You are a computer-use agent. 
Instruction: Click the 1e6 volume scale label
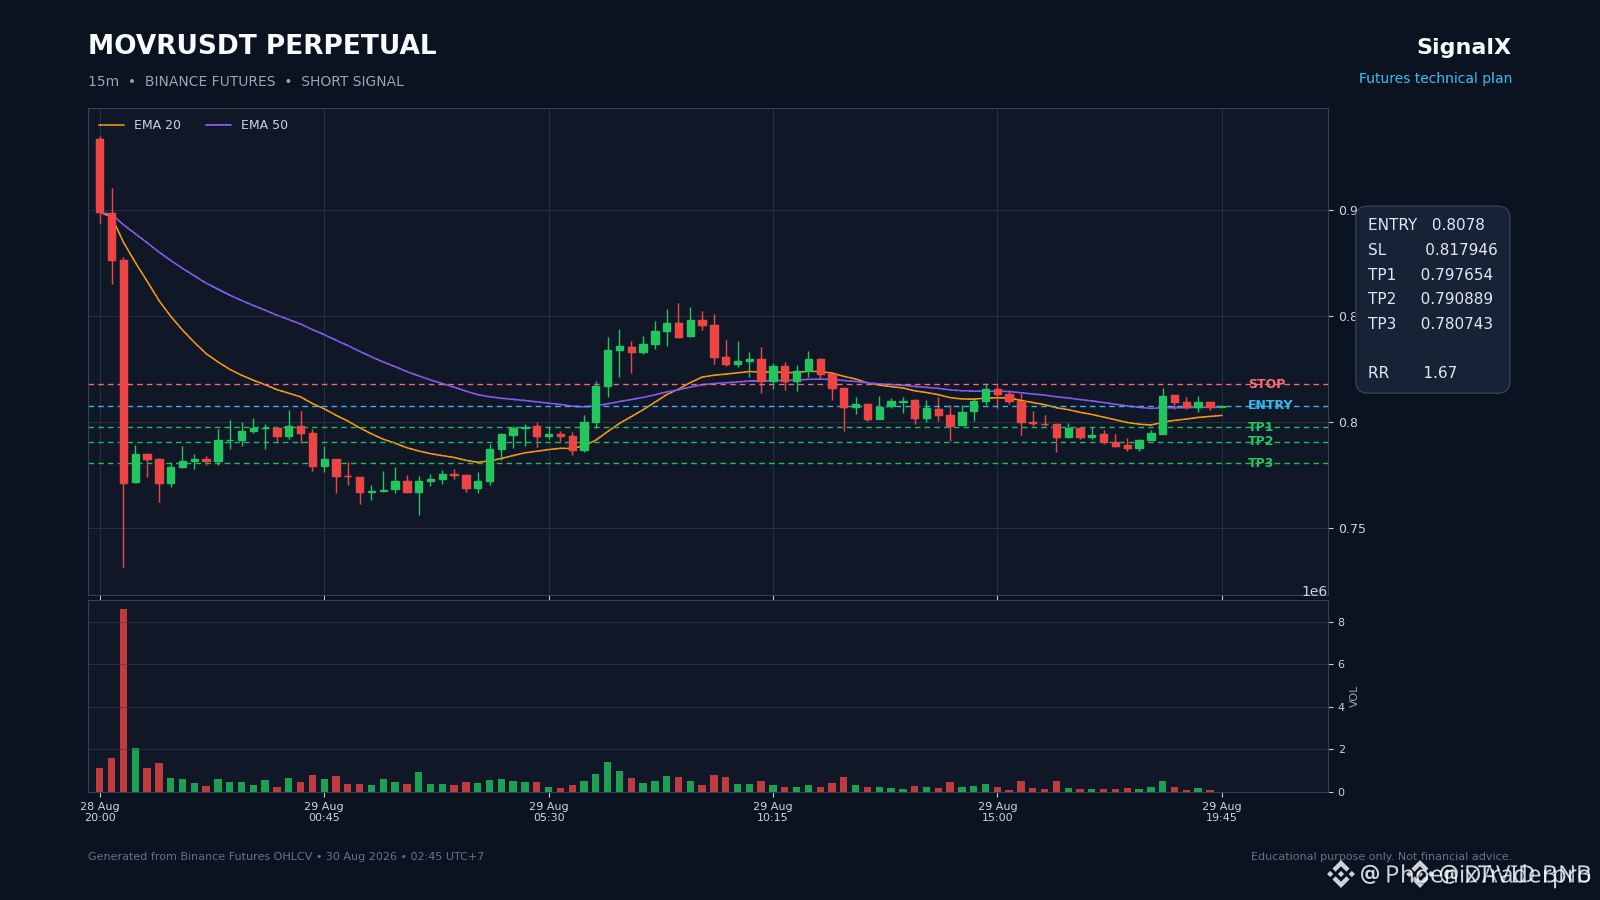click(x=1314, y=592)
